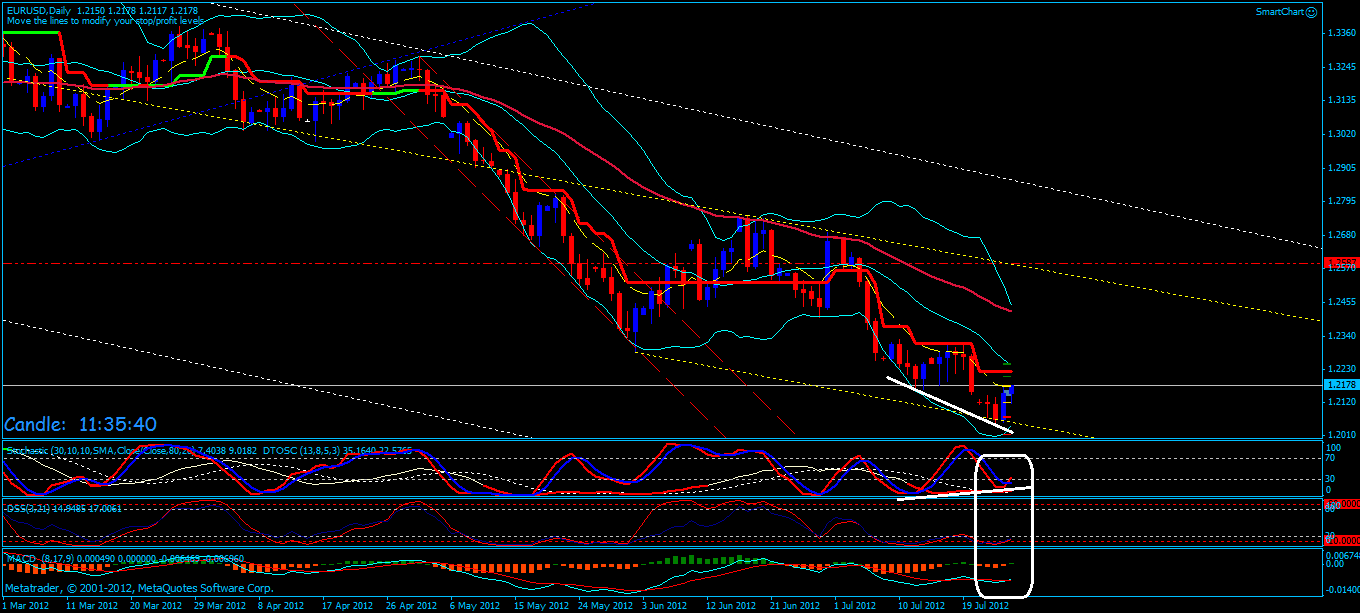Image resolution: width=1360 pixels, height=613 pixels.
Task: Click the SmartChart smiley face icon
Action: 1311,12
